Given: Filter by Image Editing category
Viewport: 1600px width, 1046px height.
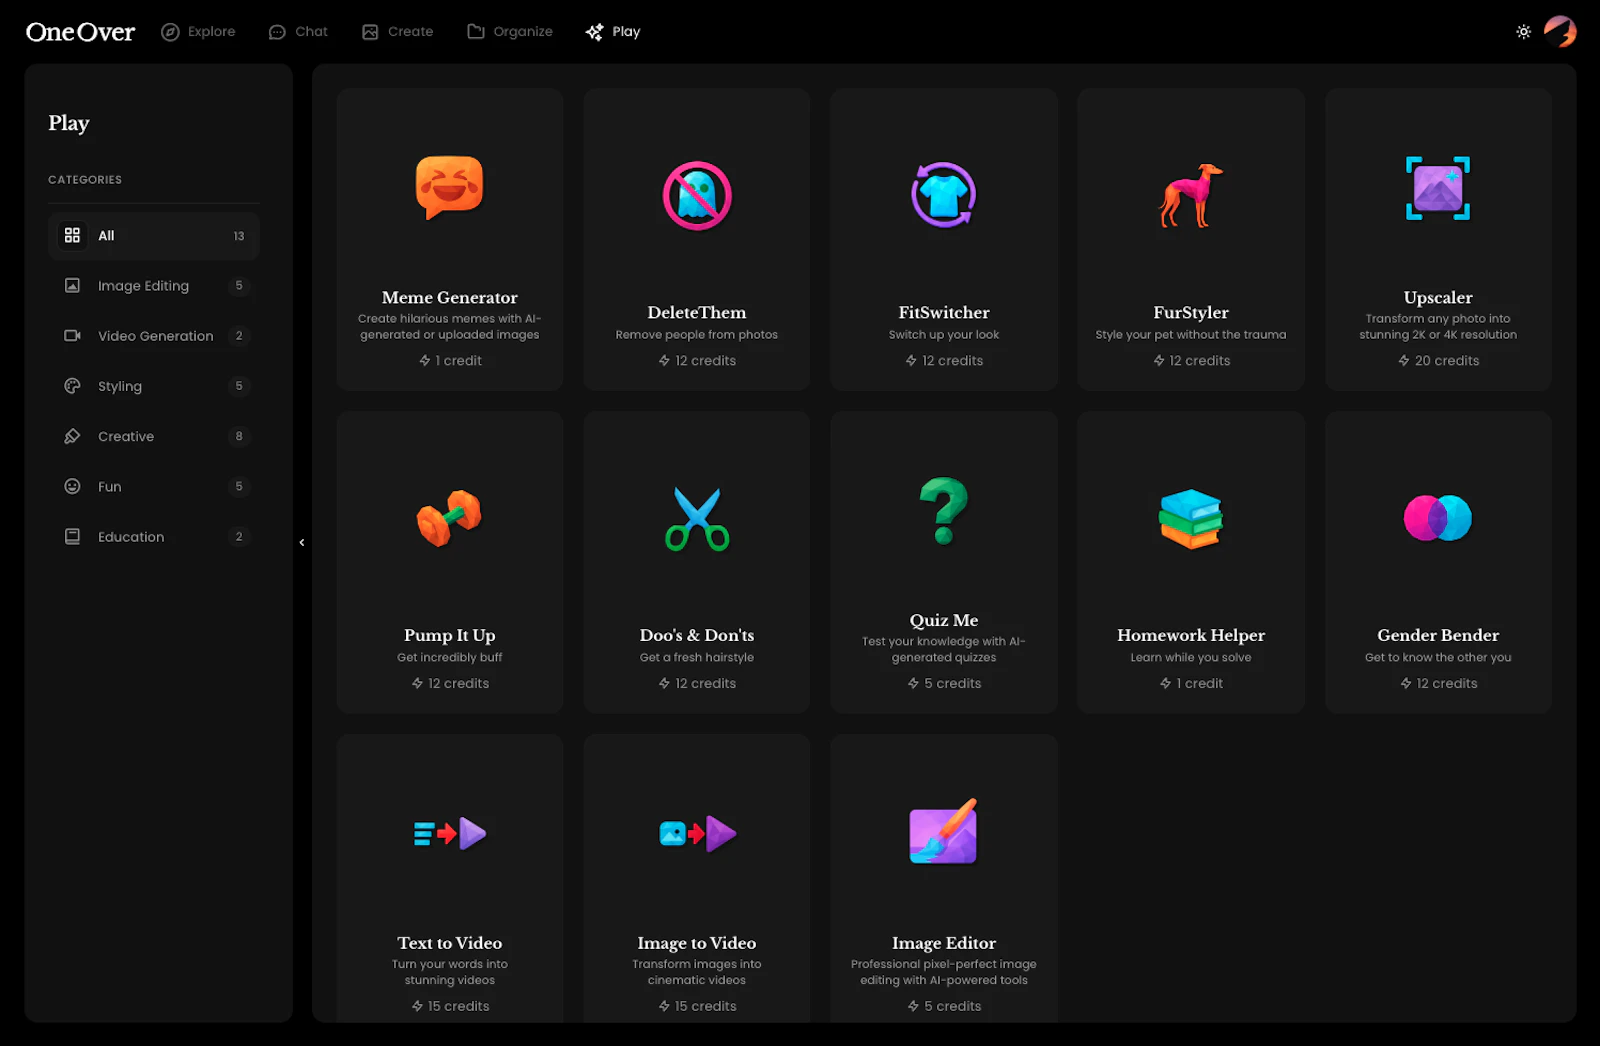Looking at the screenshot, I should (x=154, y=286).
